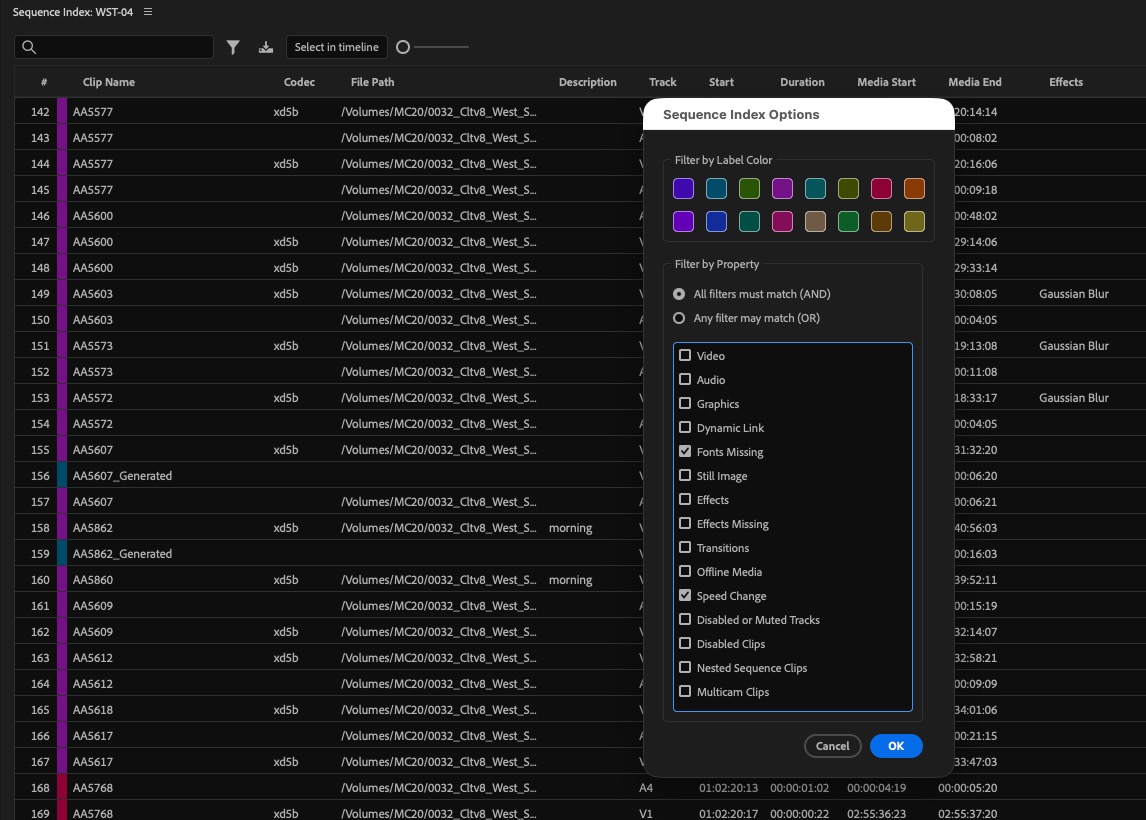Click the Select in timeline button
Image resolution: width=1146 pixels, height=820 pixels.
336,47
